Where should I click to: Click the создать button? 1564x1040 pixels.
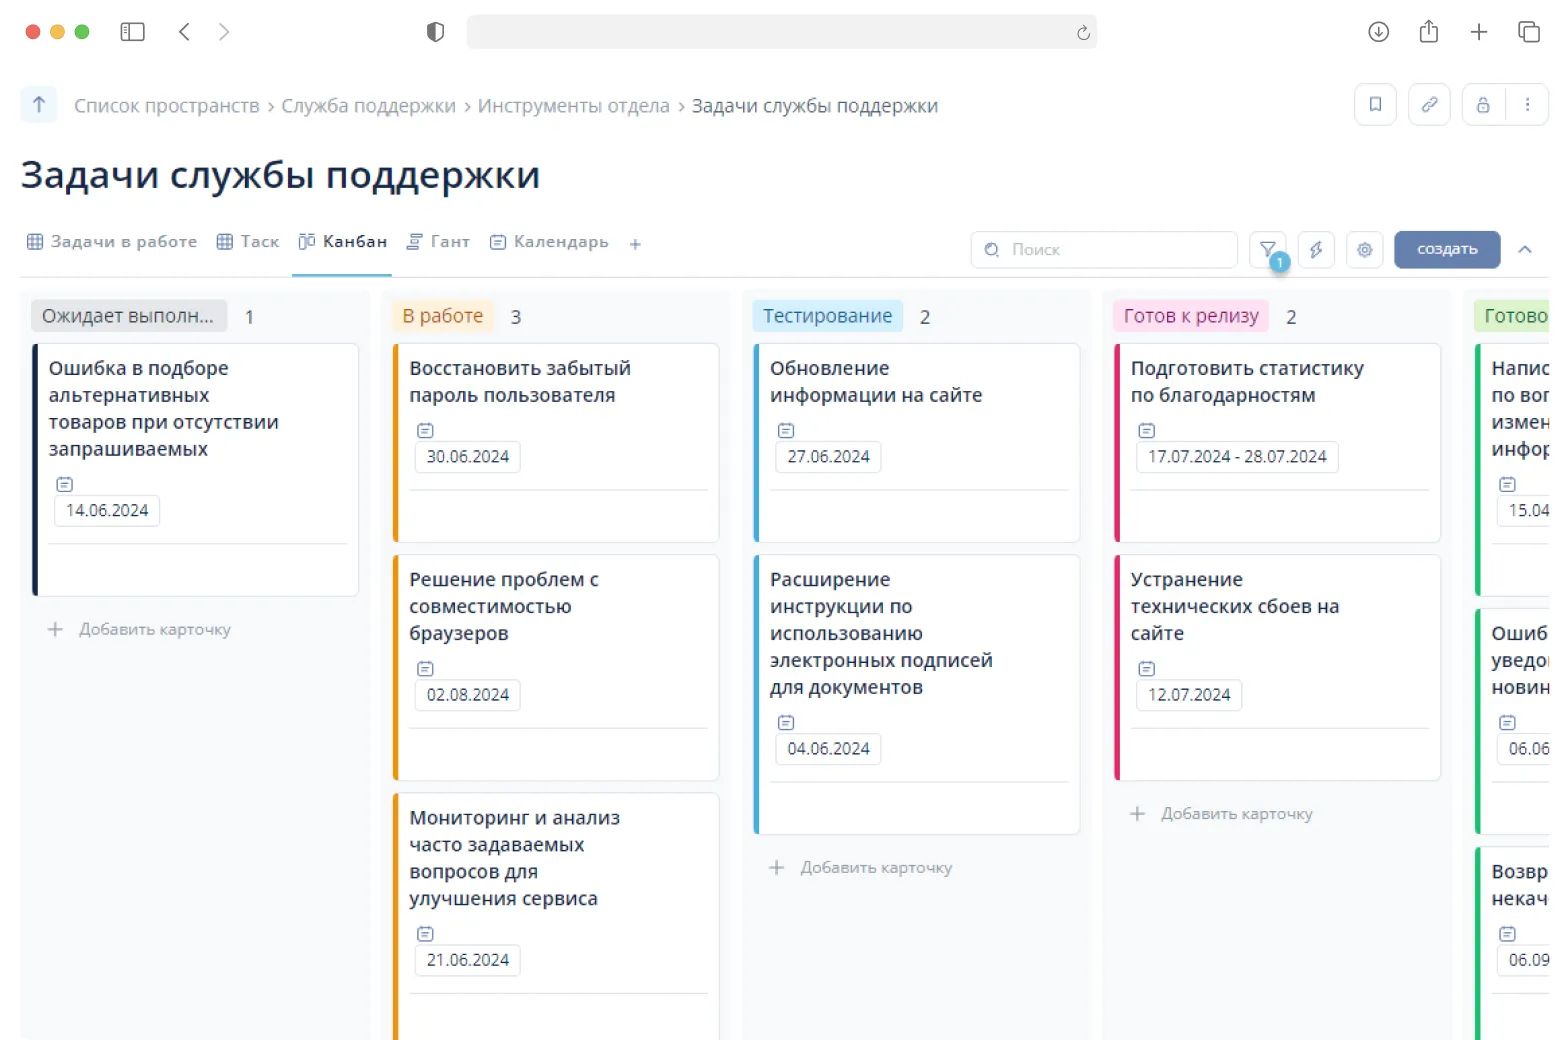1447,249
